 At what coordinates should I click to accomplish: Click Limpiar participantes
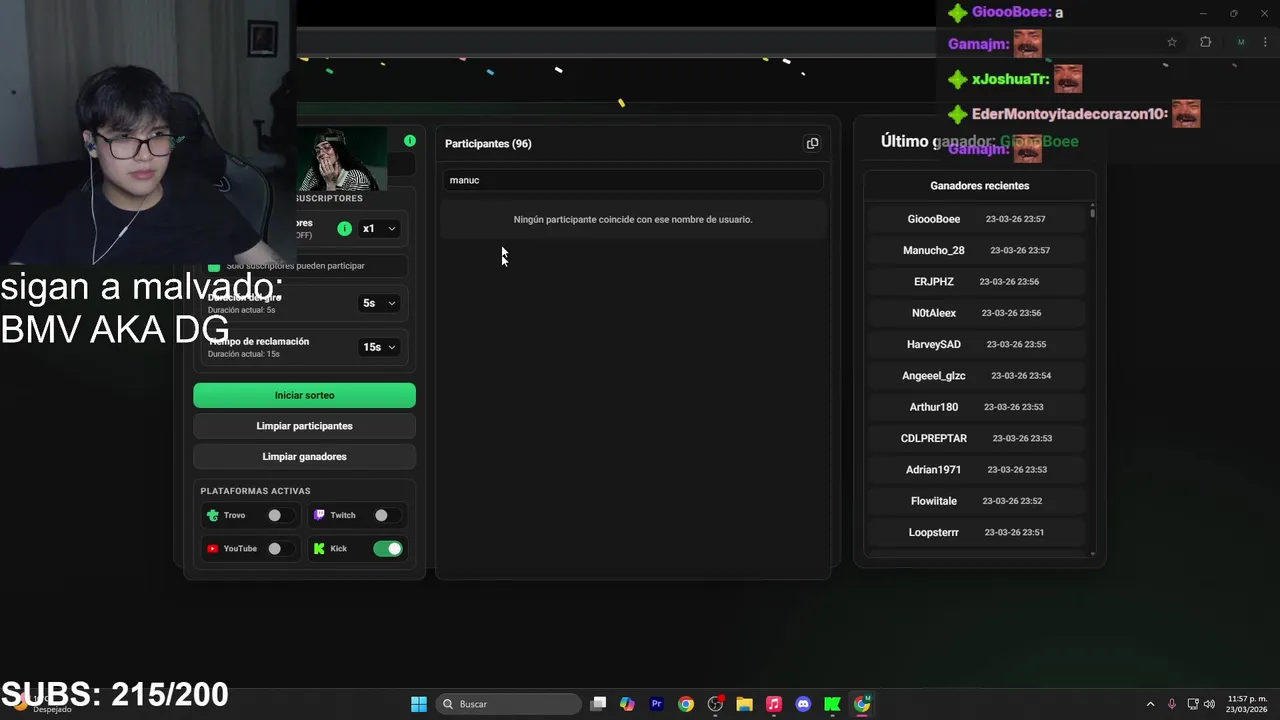pyautogui.click(x=304, y=426)
